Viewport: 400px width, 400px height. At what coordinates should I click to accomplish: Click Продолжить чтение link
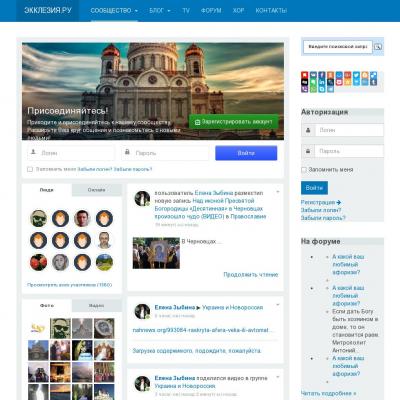tap(251, 275)
